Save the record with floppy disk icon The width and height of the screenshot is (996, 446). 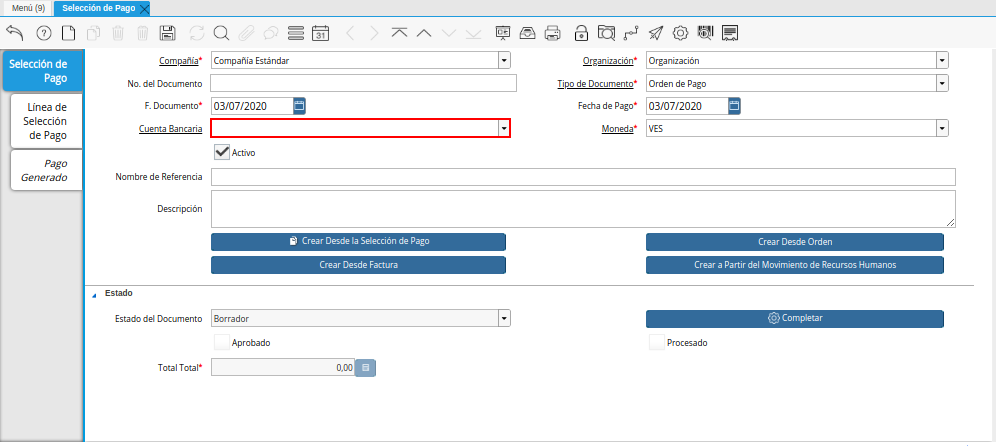[168, 33]
